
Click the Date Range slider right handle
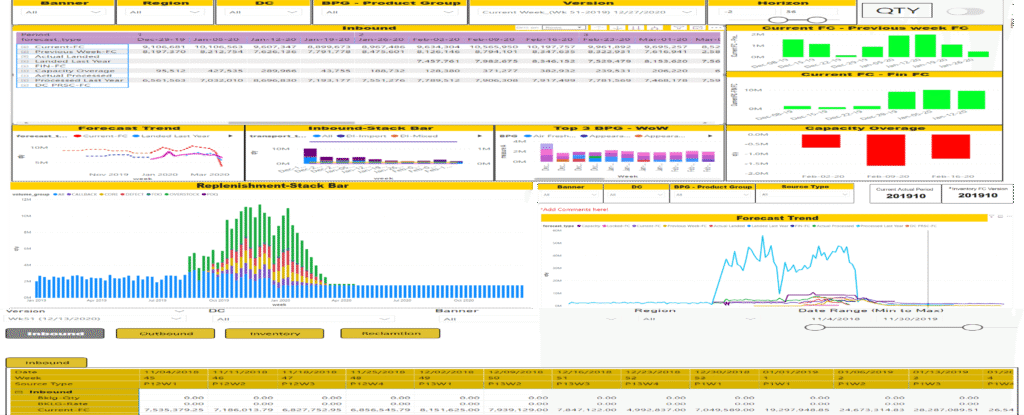pyautogui.click(x=972, y=327)
